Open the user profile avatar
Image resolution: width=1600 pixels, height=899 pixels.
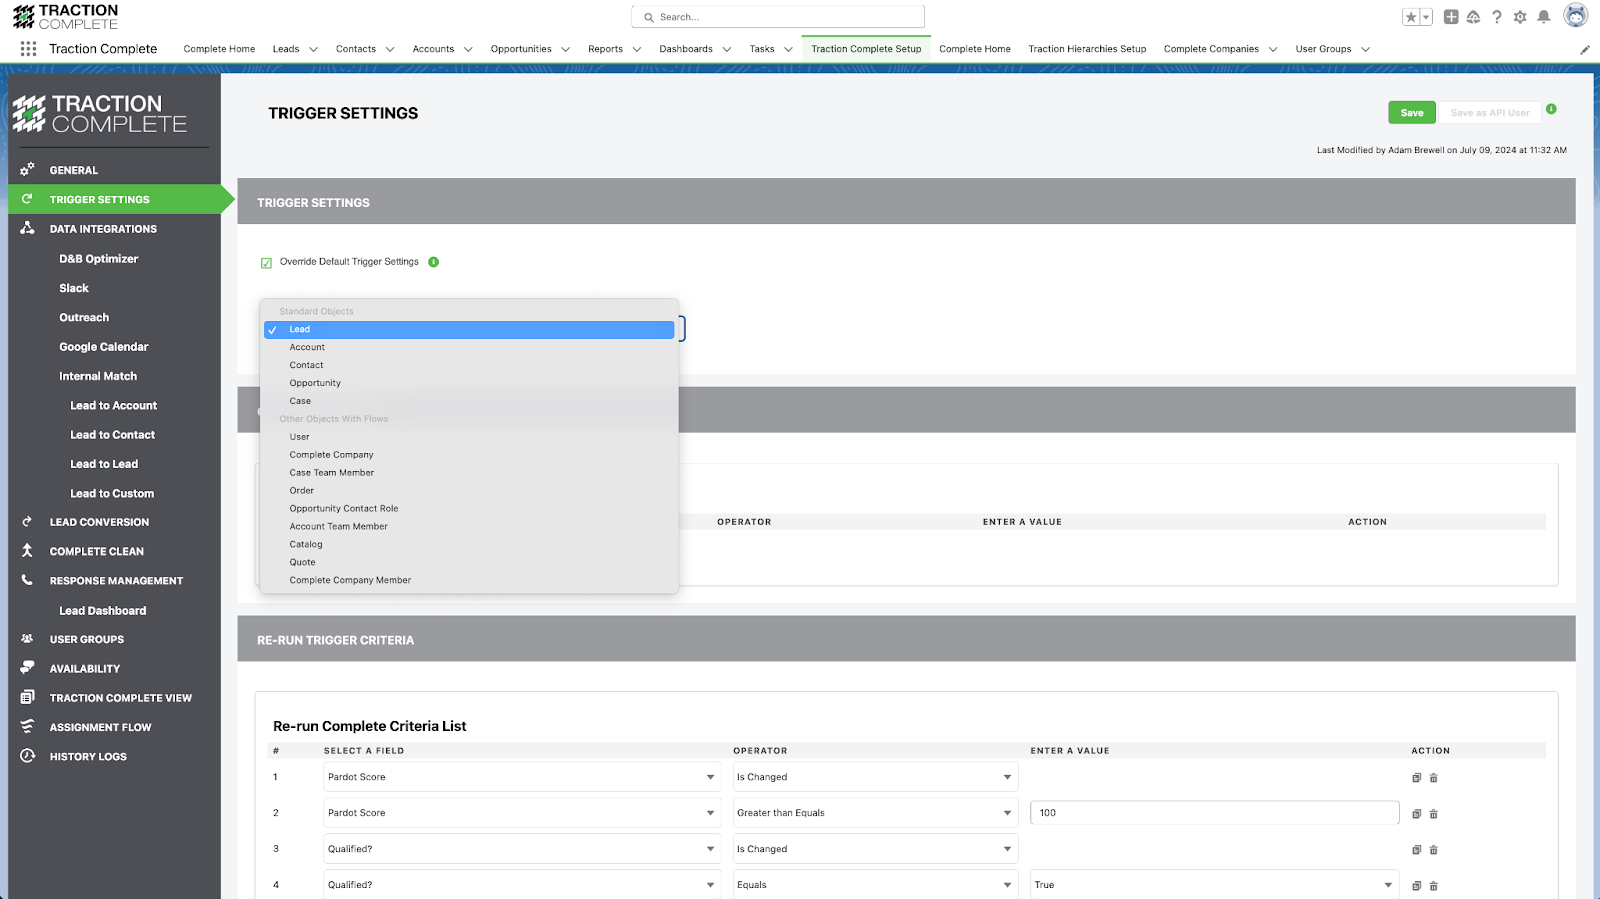[1576, 16]
